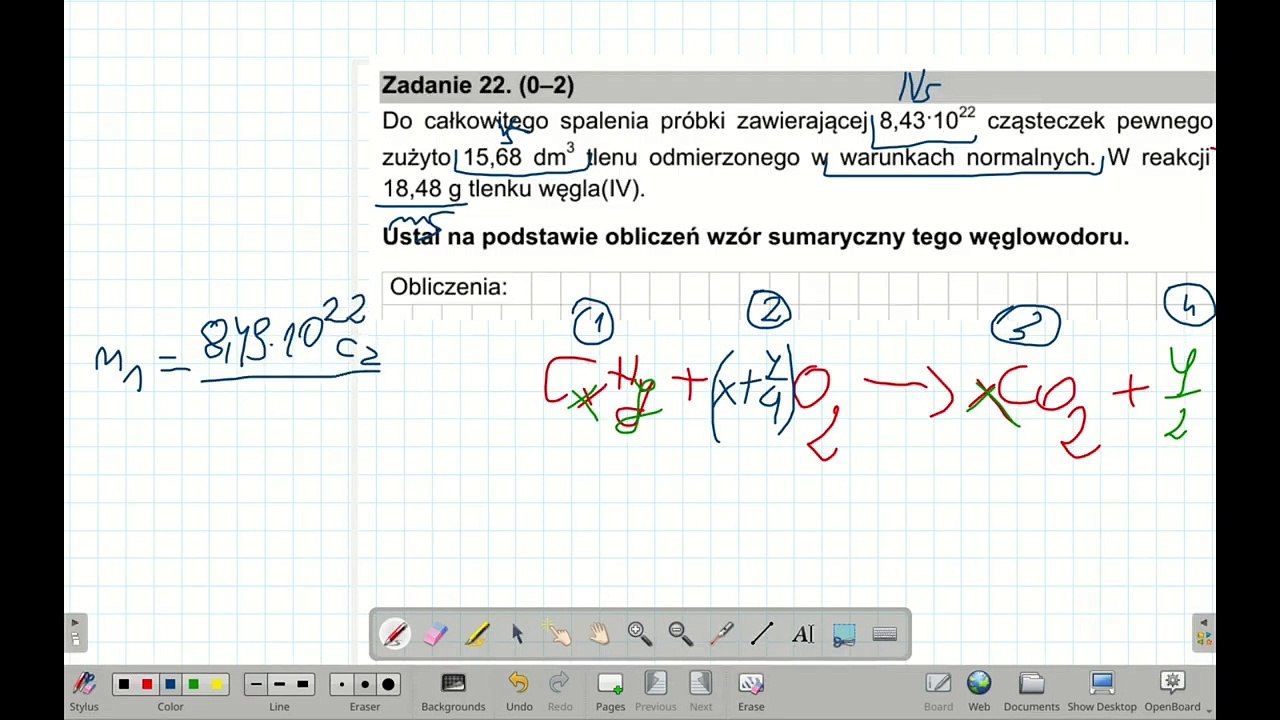Set large eraser size
Screen dimensions: 1280x720
[388, 684]
